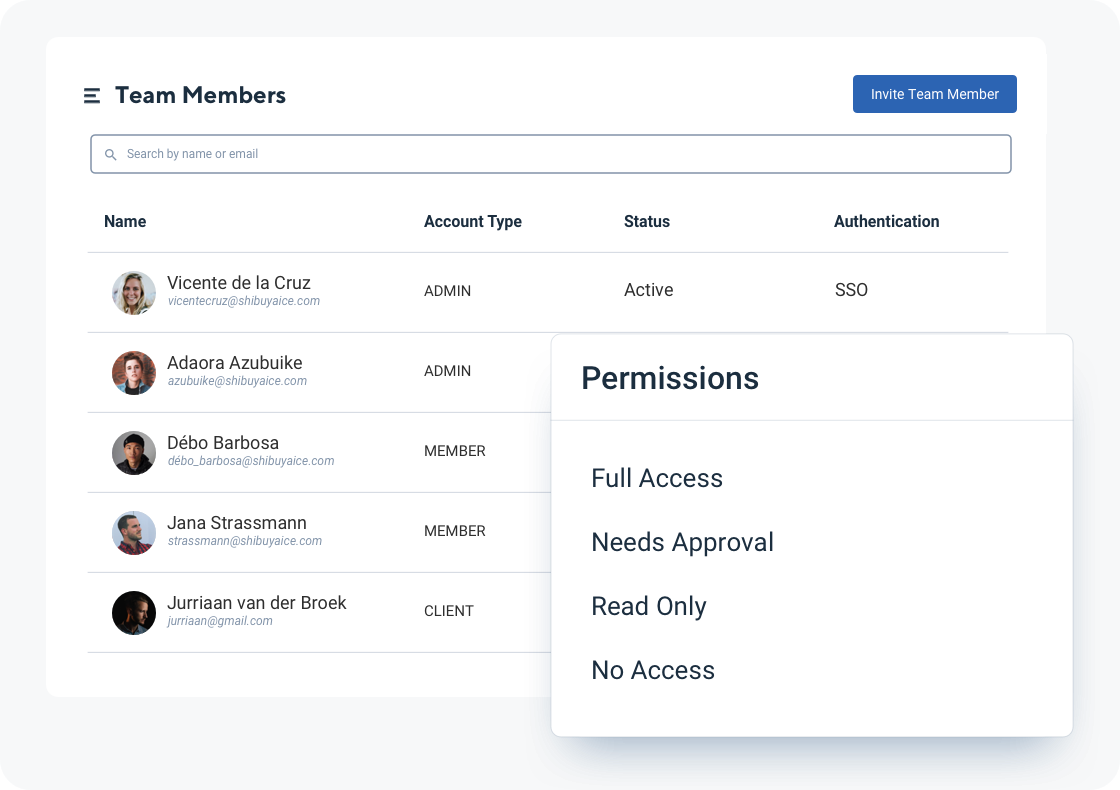Screen dimensions: 1120x790
Task: Select Read Only permission
Action: pyautogui.click(x=649, y=606)
